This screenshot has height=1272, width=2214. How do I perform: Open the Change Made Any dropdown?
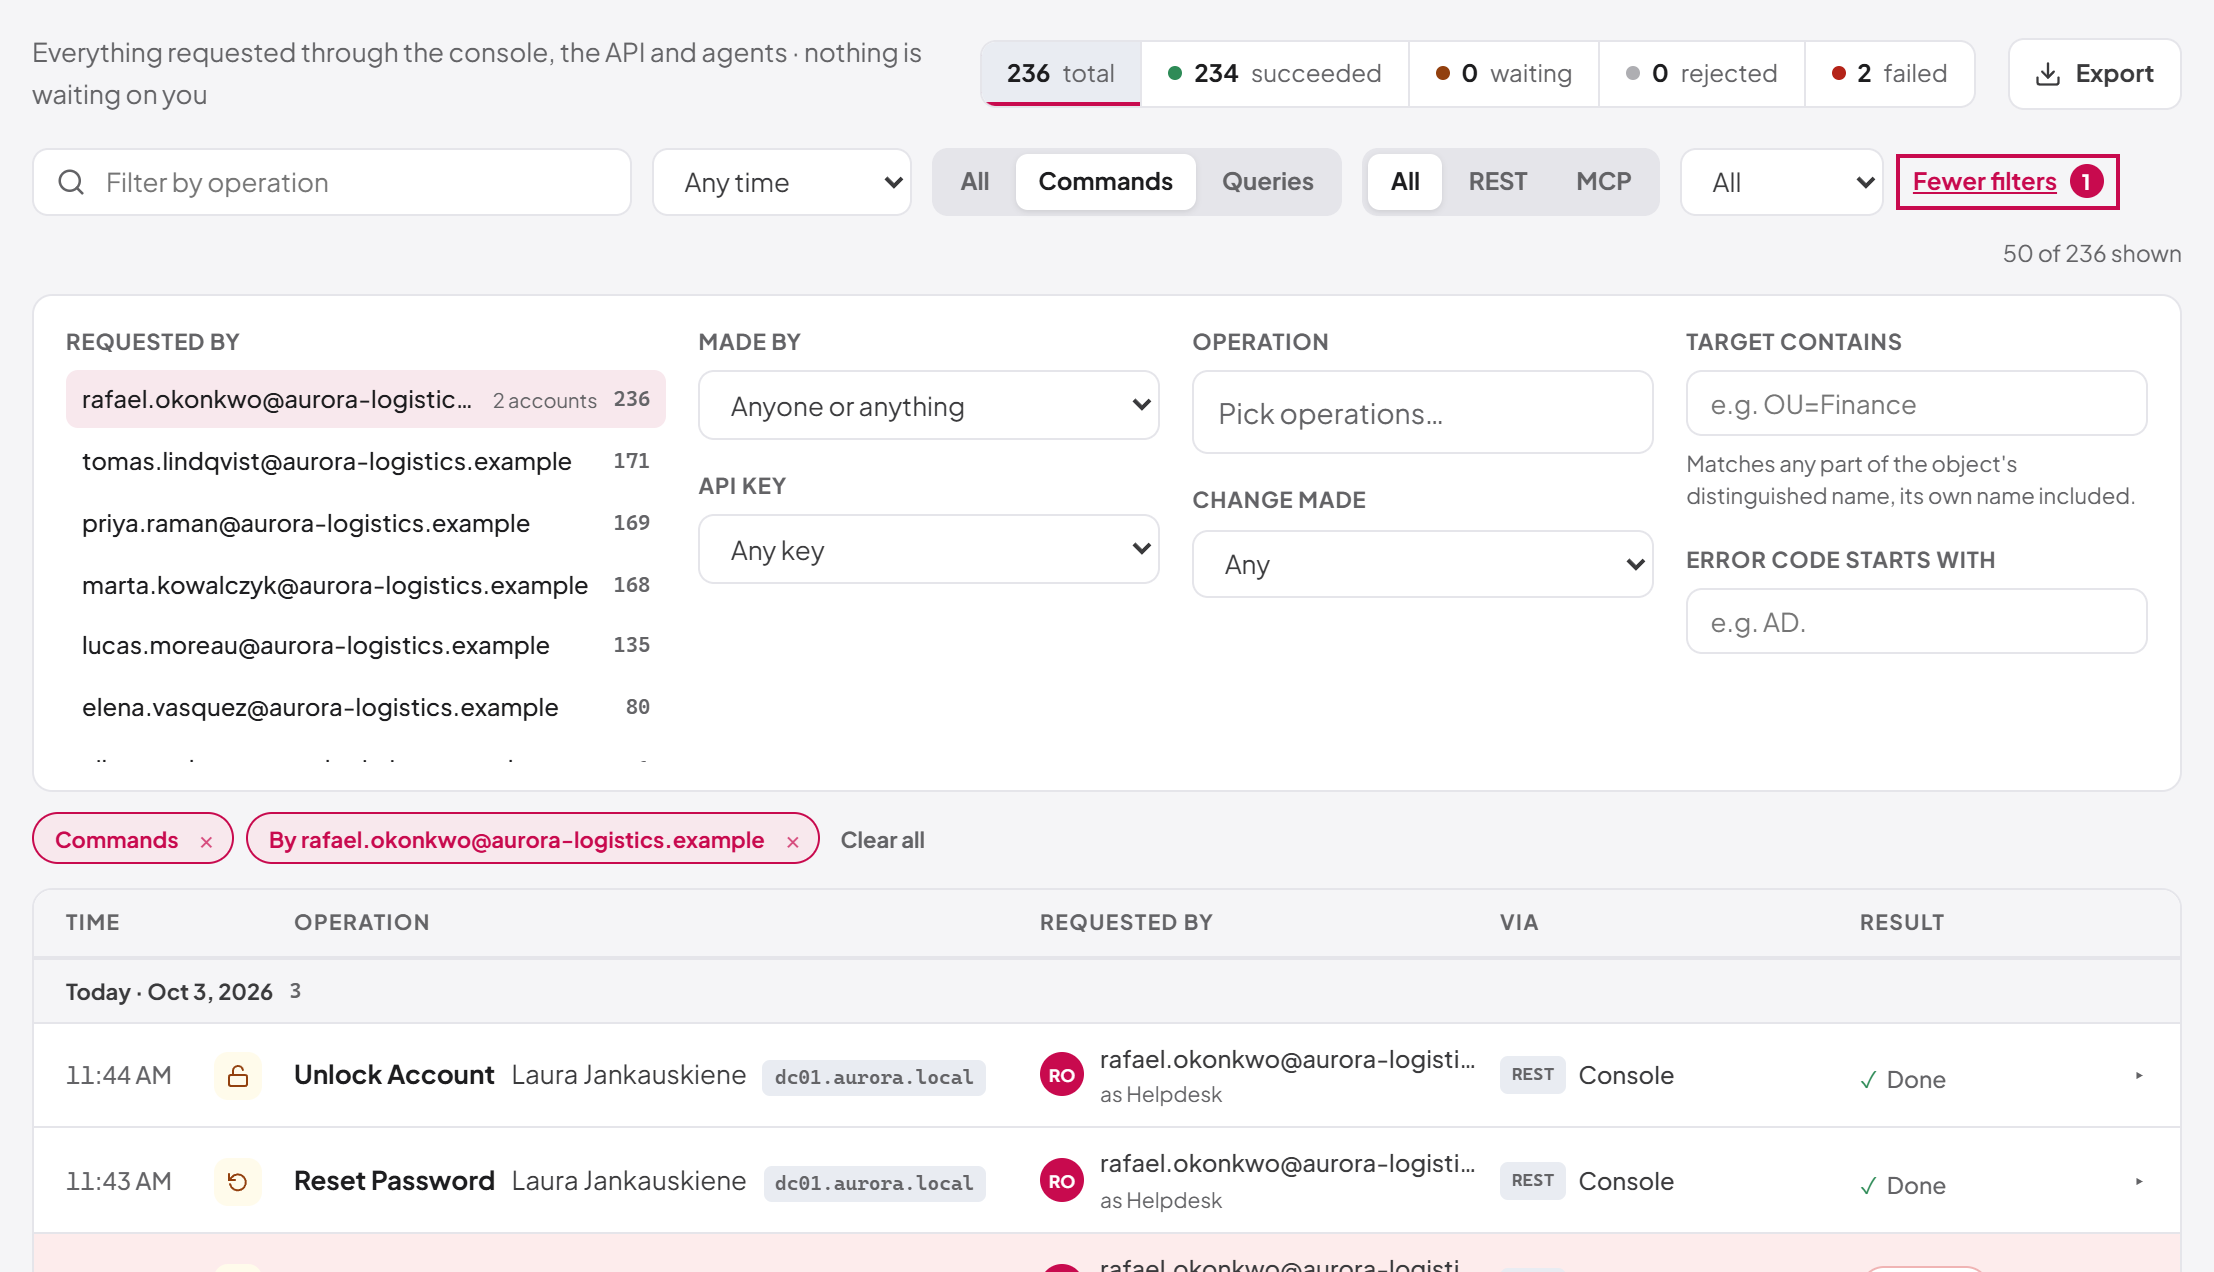pyautogui.click(x=1422, y=564)
